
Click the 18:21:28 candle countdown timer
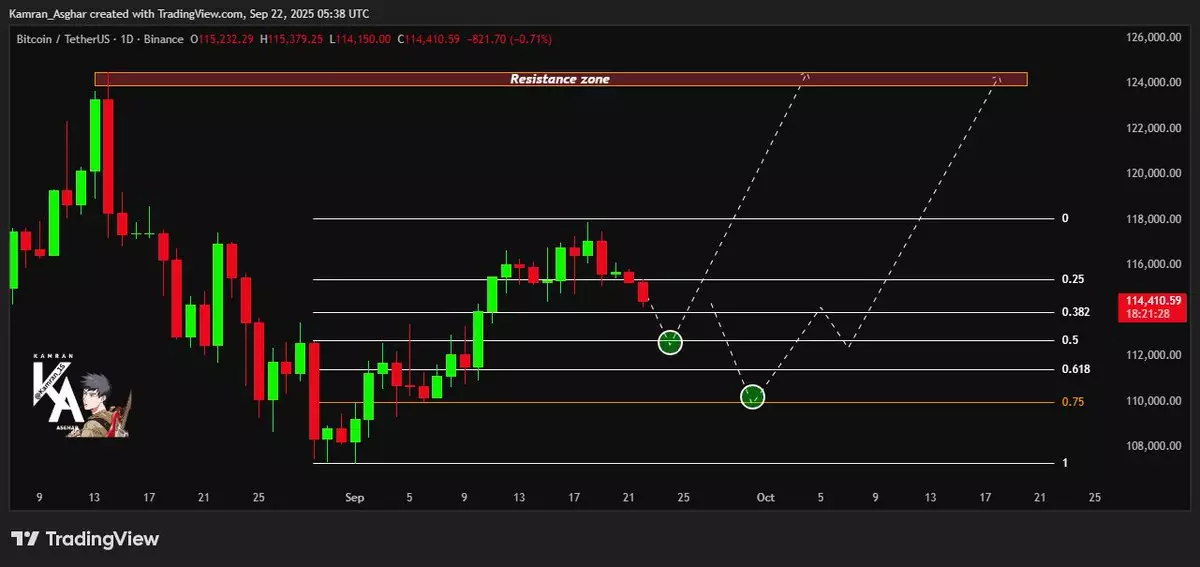[1153, 313]
